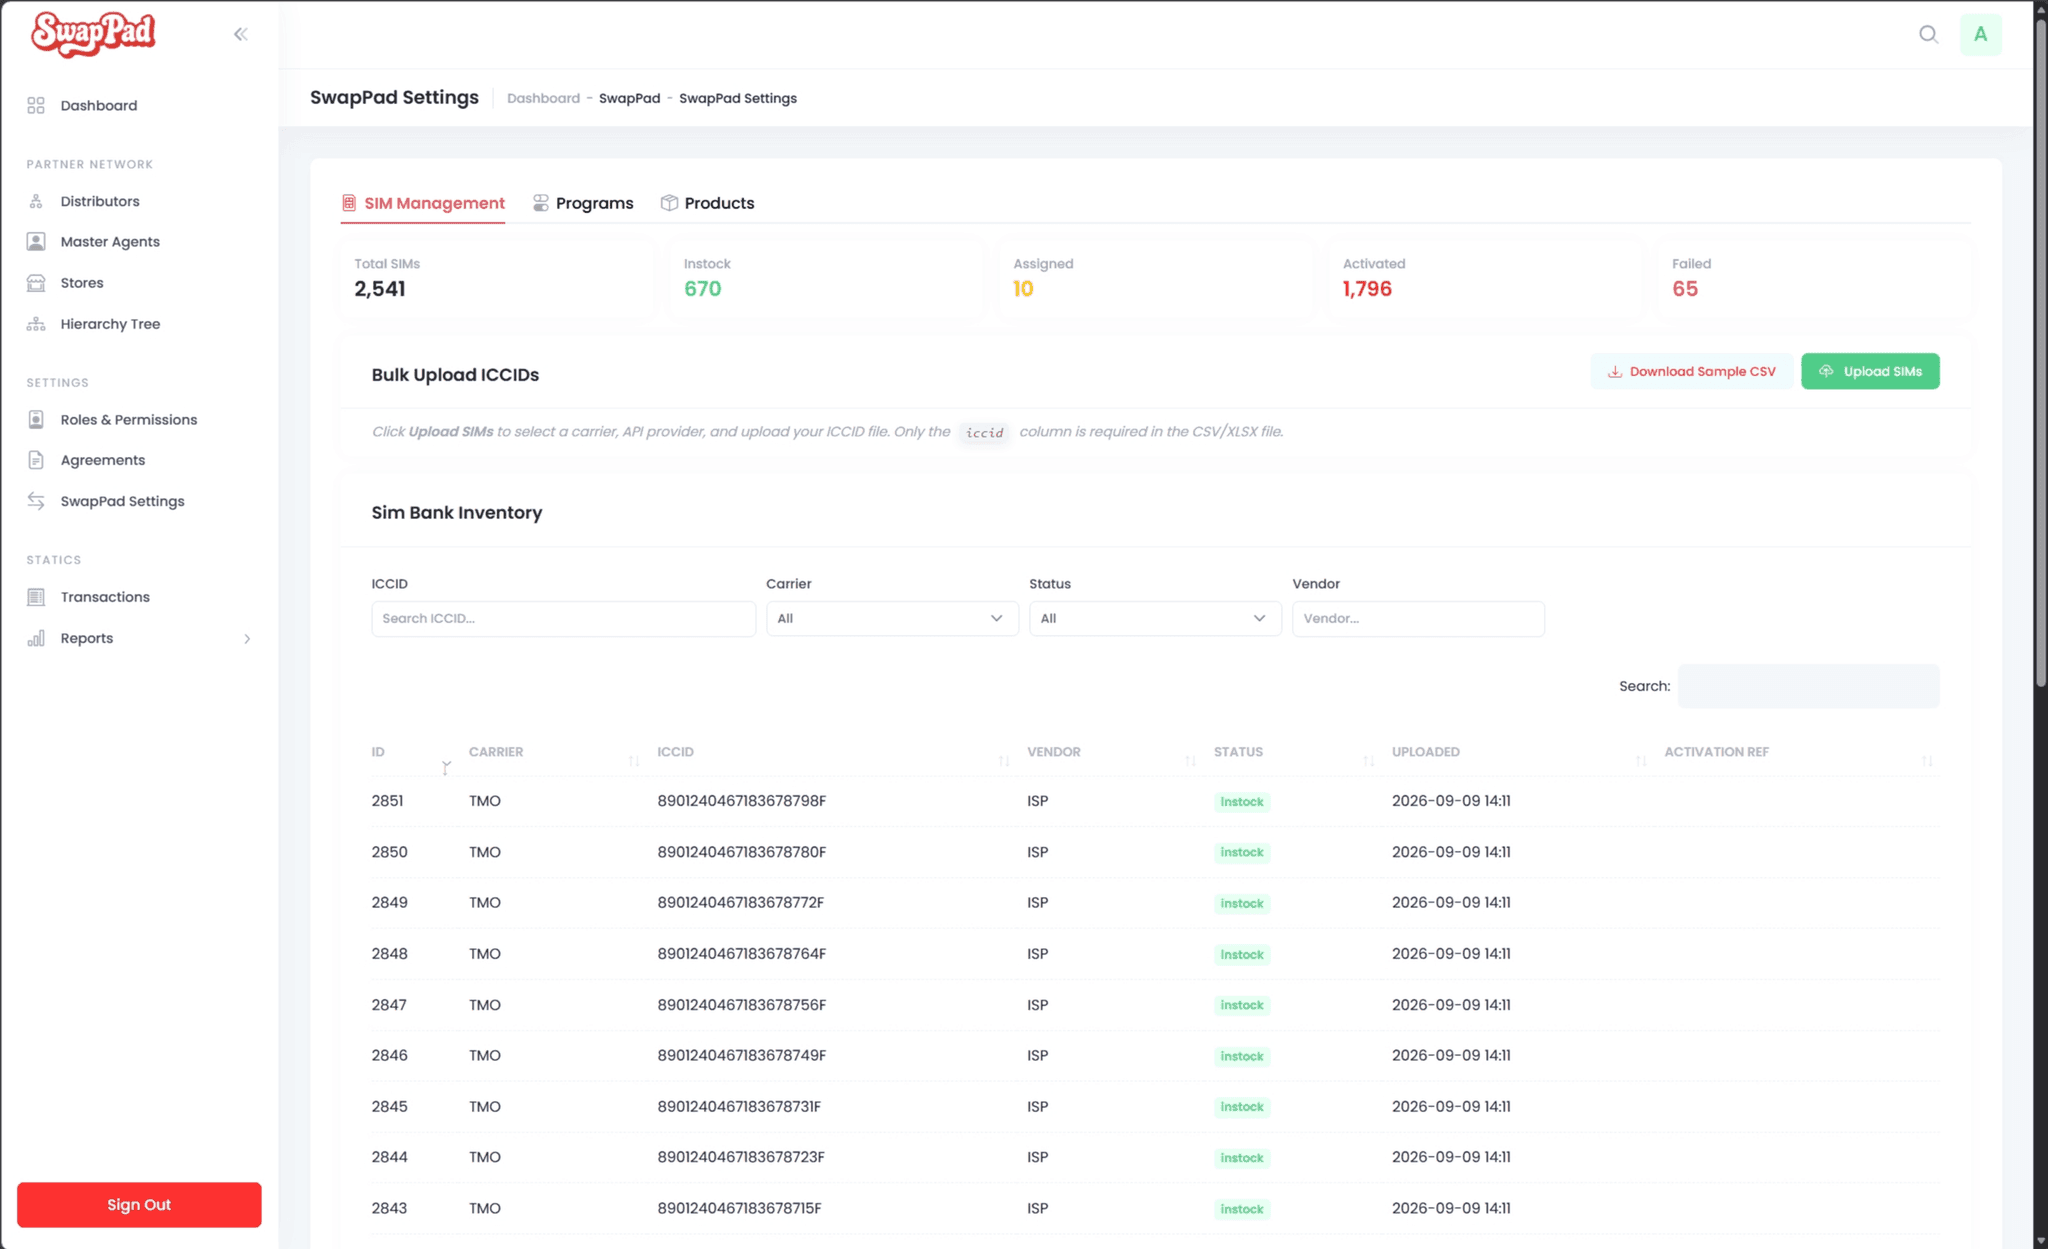
Task: Follow the Dashboard breadcrumb link
Action: 543,98
